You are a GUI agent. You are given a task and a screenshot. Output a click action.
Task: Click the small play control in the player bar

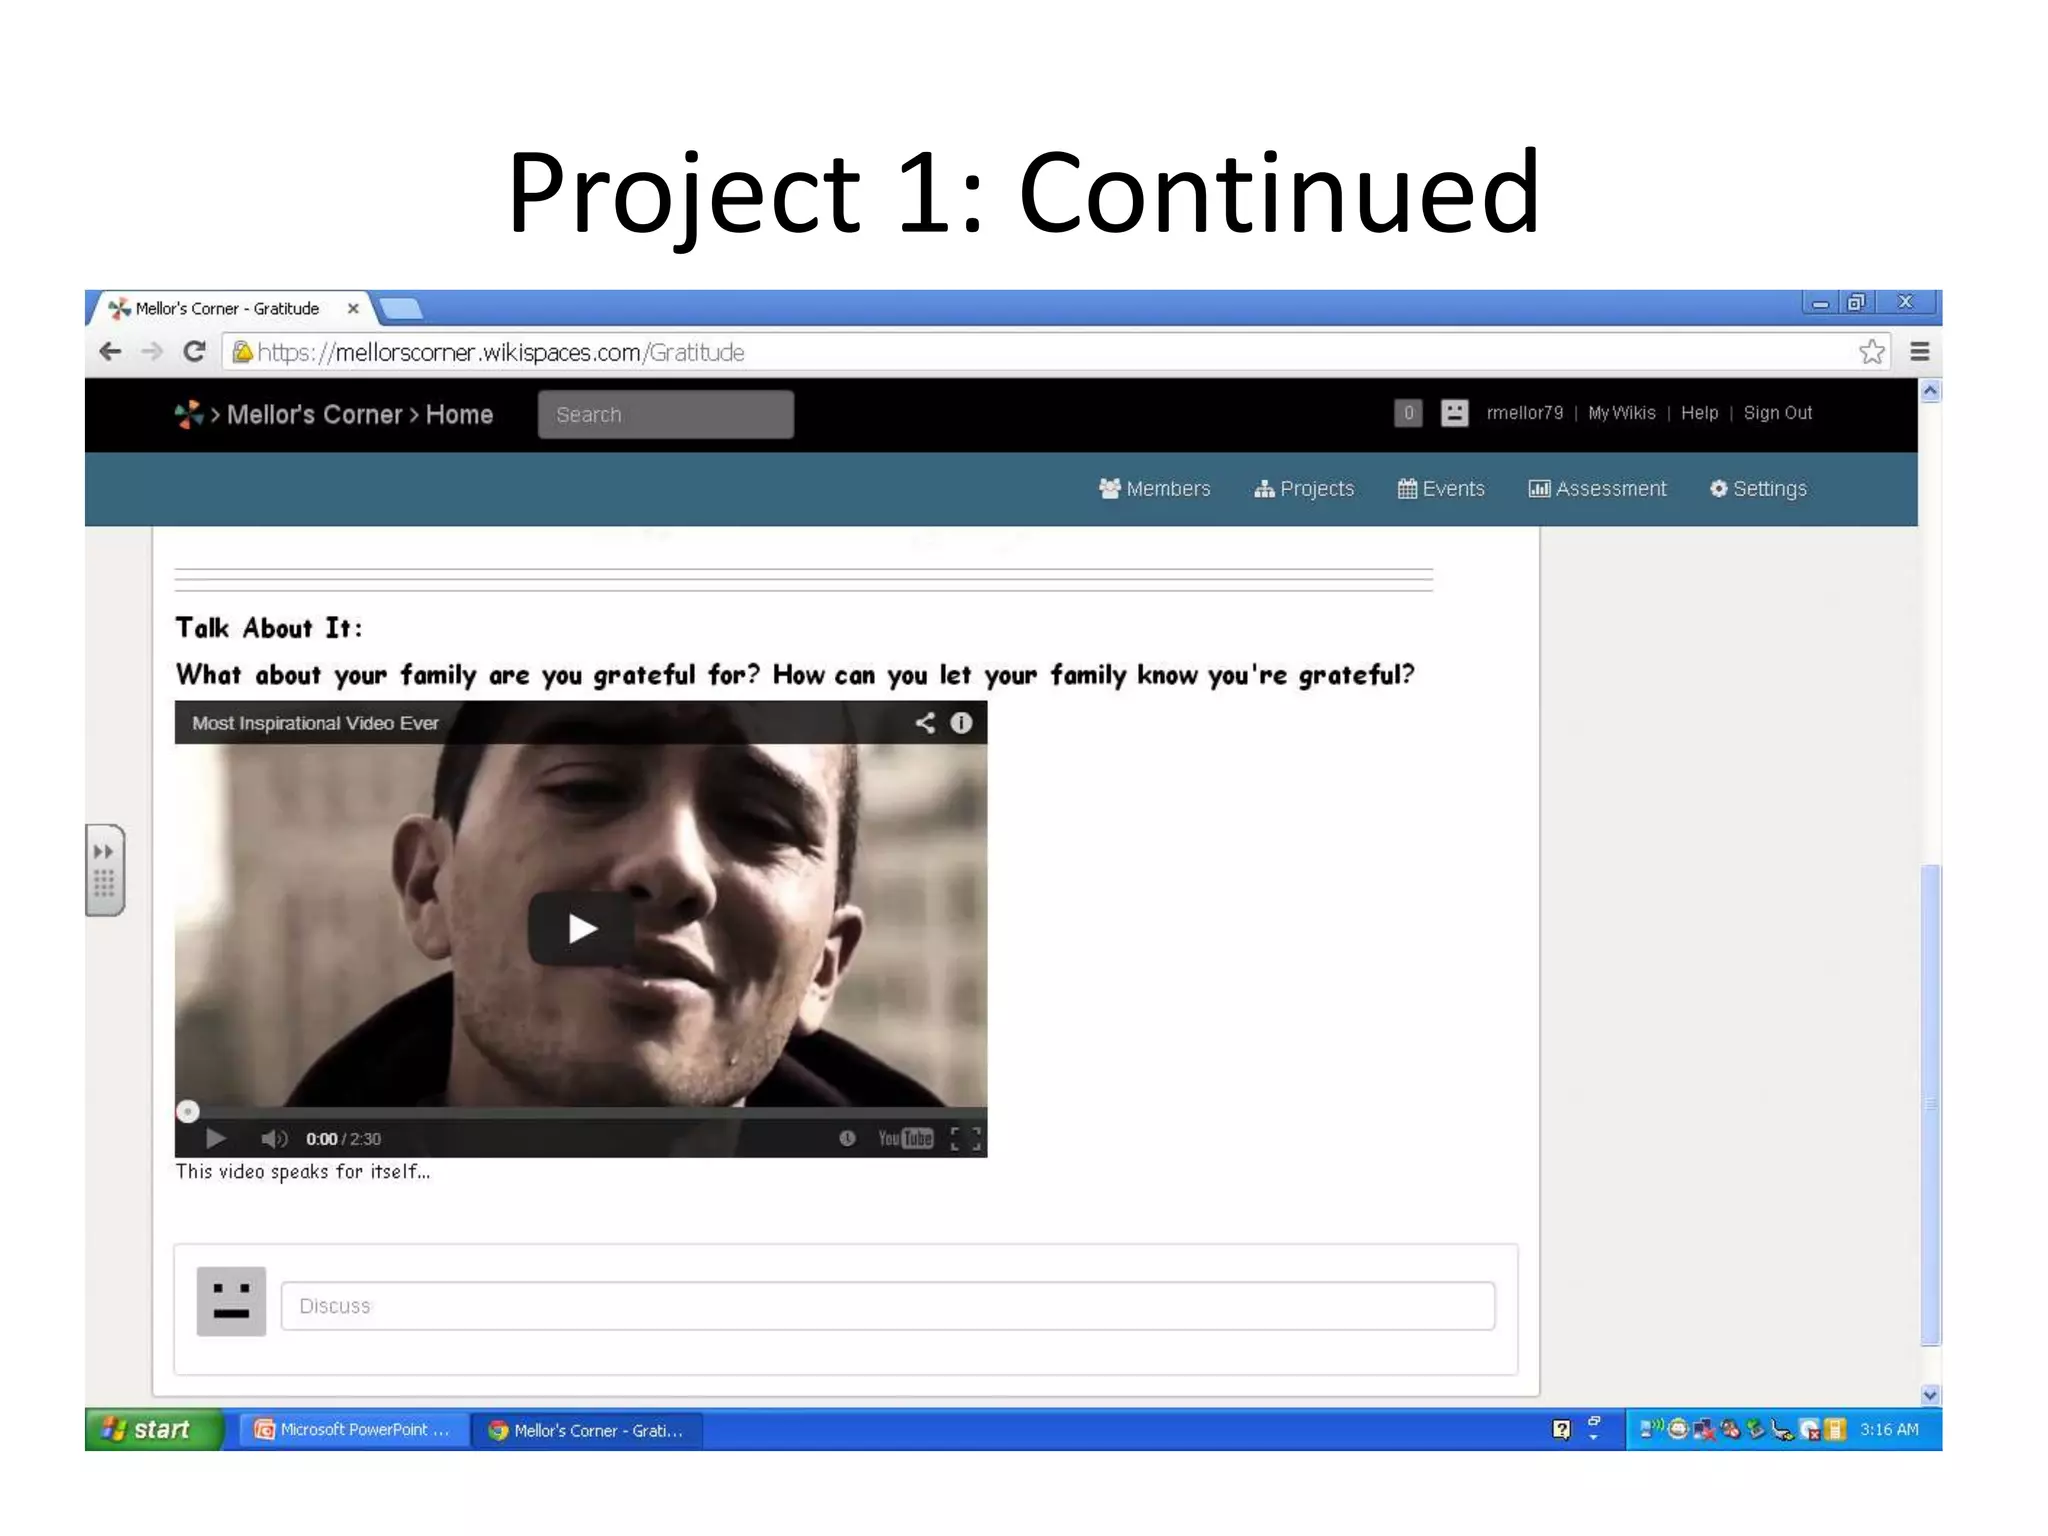coord(215,1138)
